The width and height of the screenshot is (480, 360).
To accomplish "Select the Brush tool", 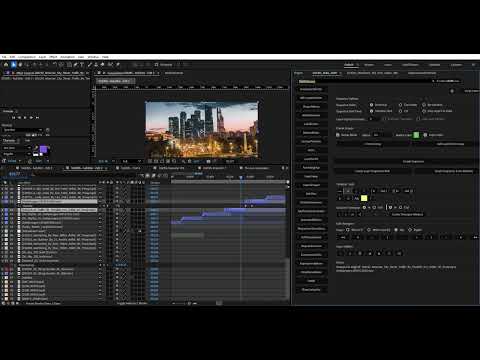I will [x=89, y=65].
